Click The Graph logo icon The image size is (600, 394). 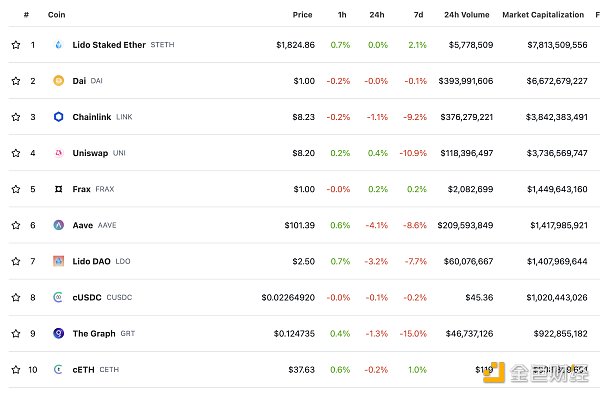point(58,333)
